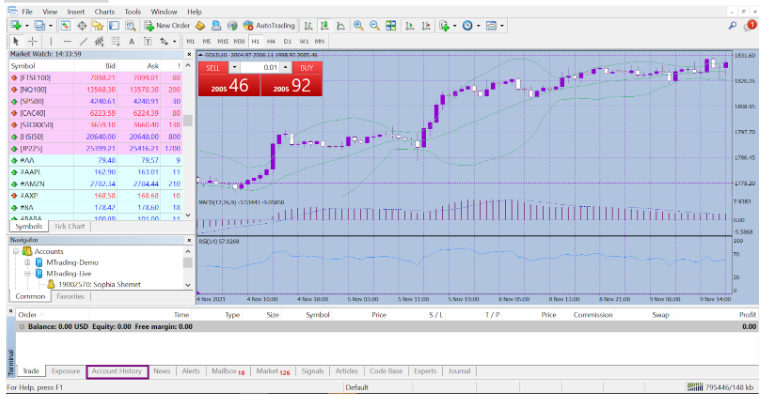The width and height of the screenshot is (769, 403).
Task: Click the red BUY button
Action: 307,68
